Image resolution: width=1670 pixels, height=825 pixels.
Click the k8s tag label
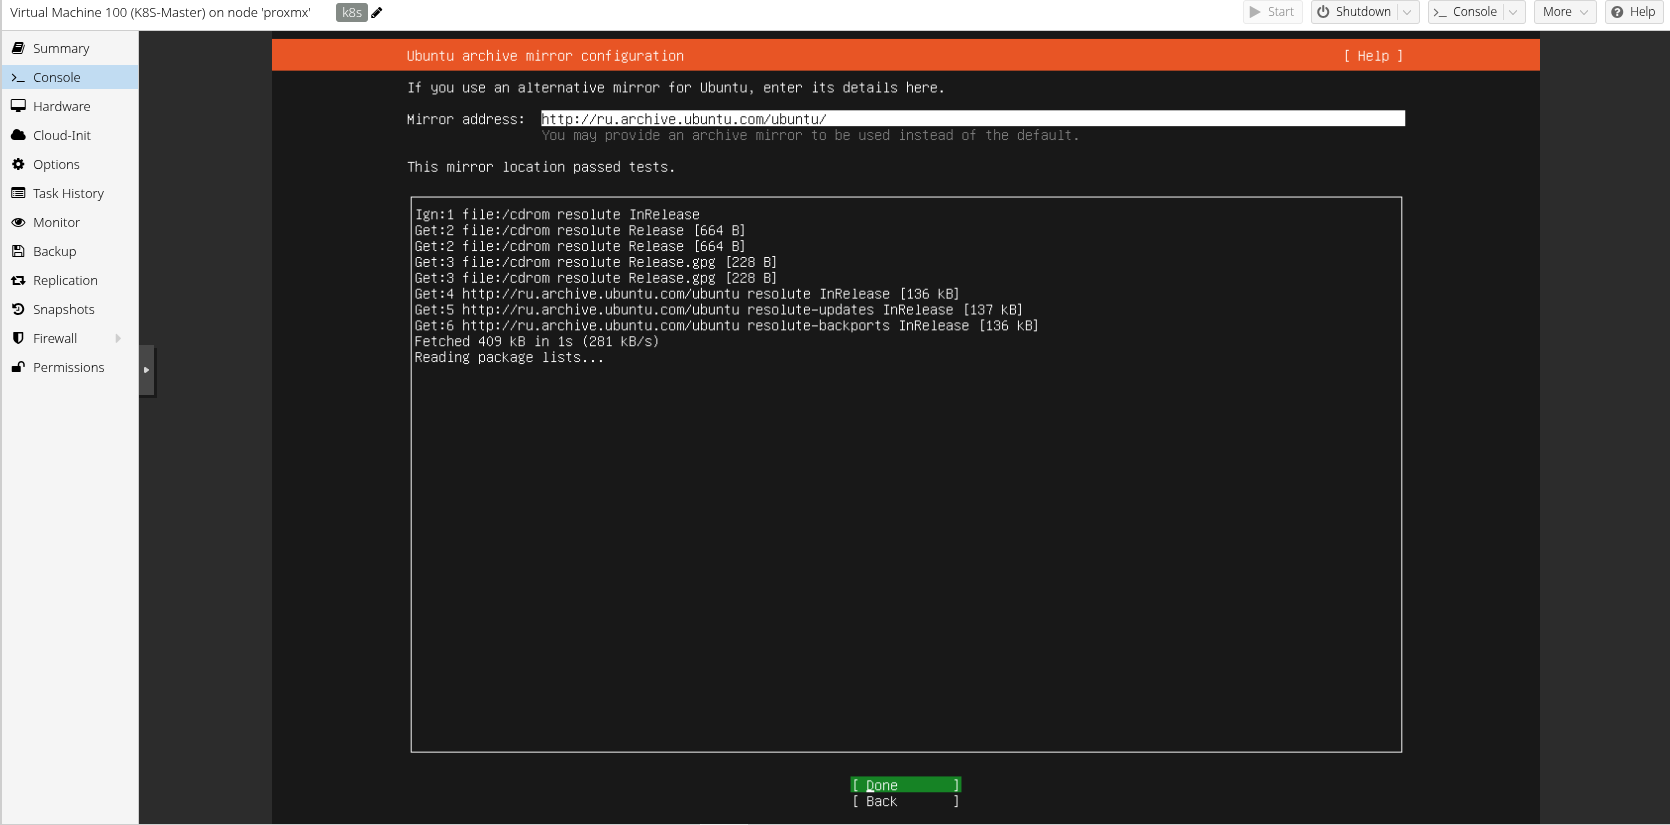(352, 12)
